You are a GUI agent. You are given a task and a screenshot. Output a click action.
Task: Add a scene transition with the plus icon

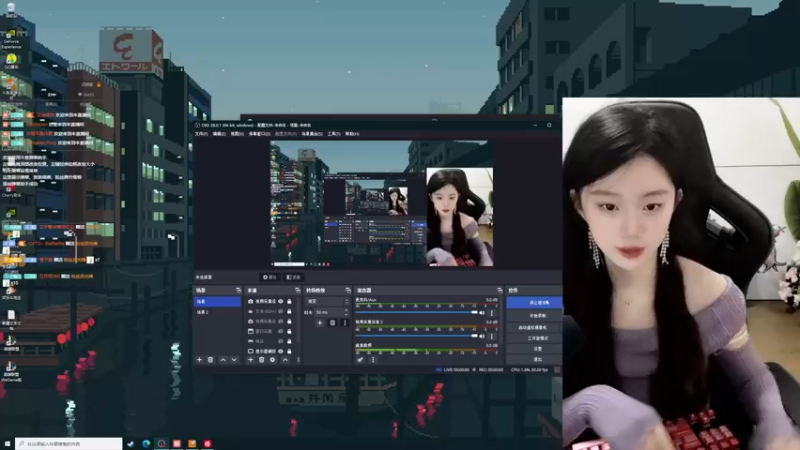tap(320, 322)
